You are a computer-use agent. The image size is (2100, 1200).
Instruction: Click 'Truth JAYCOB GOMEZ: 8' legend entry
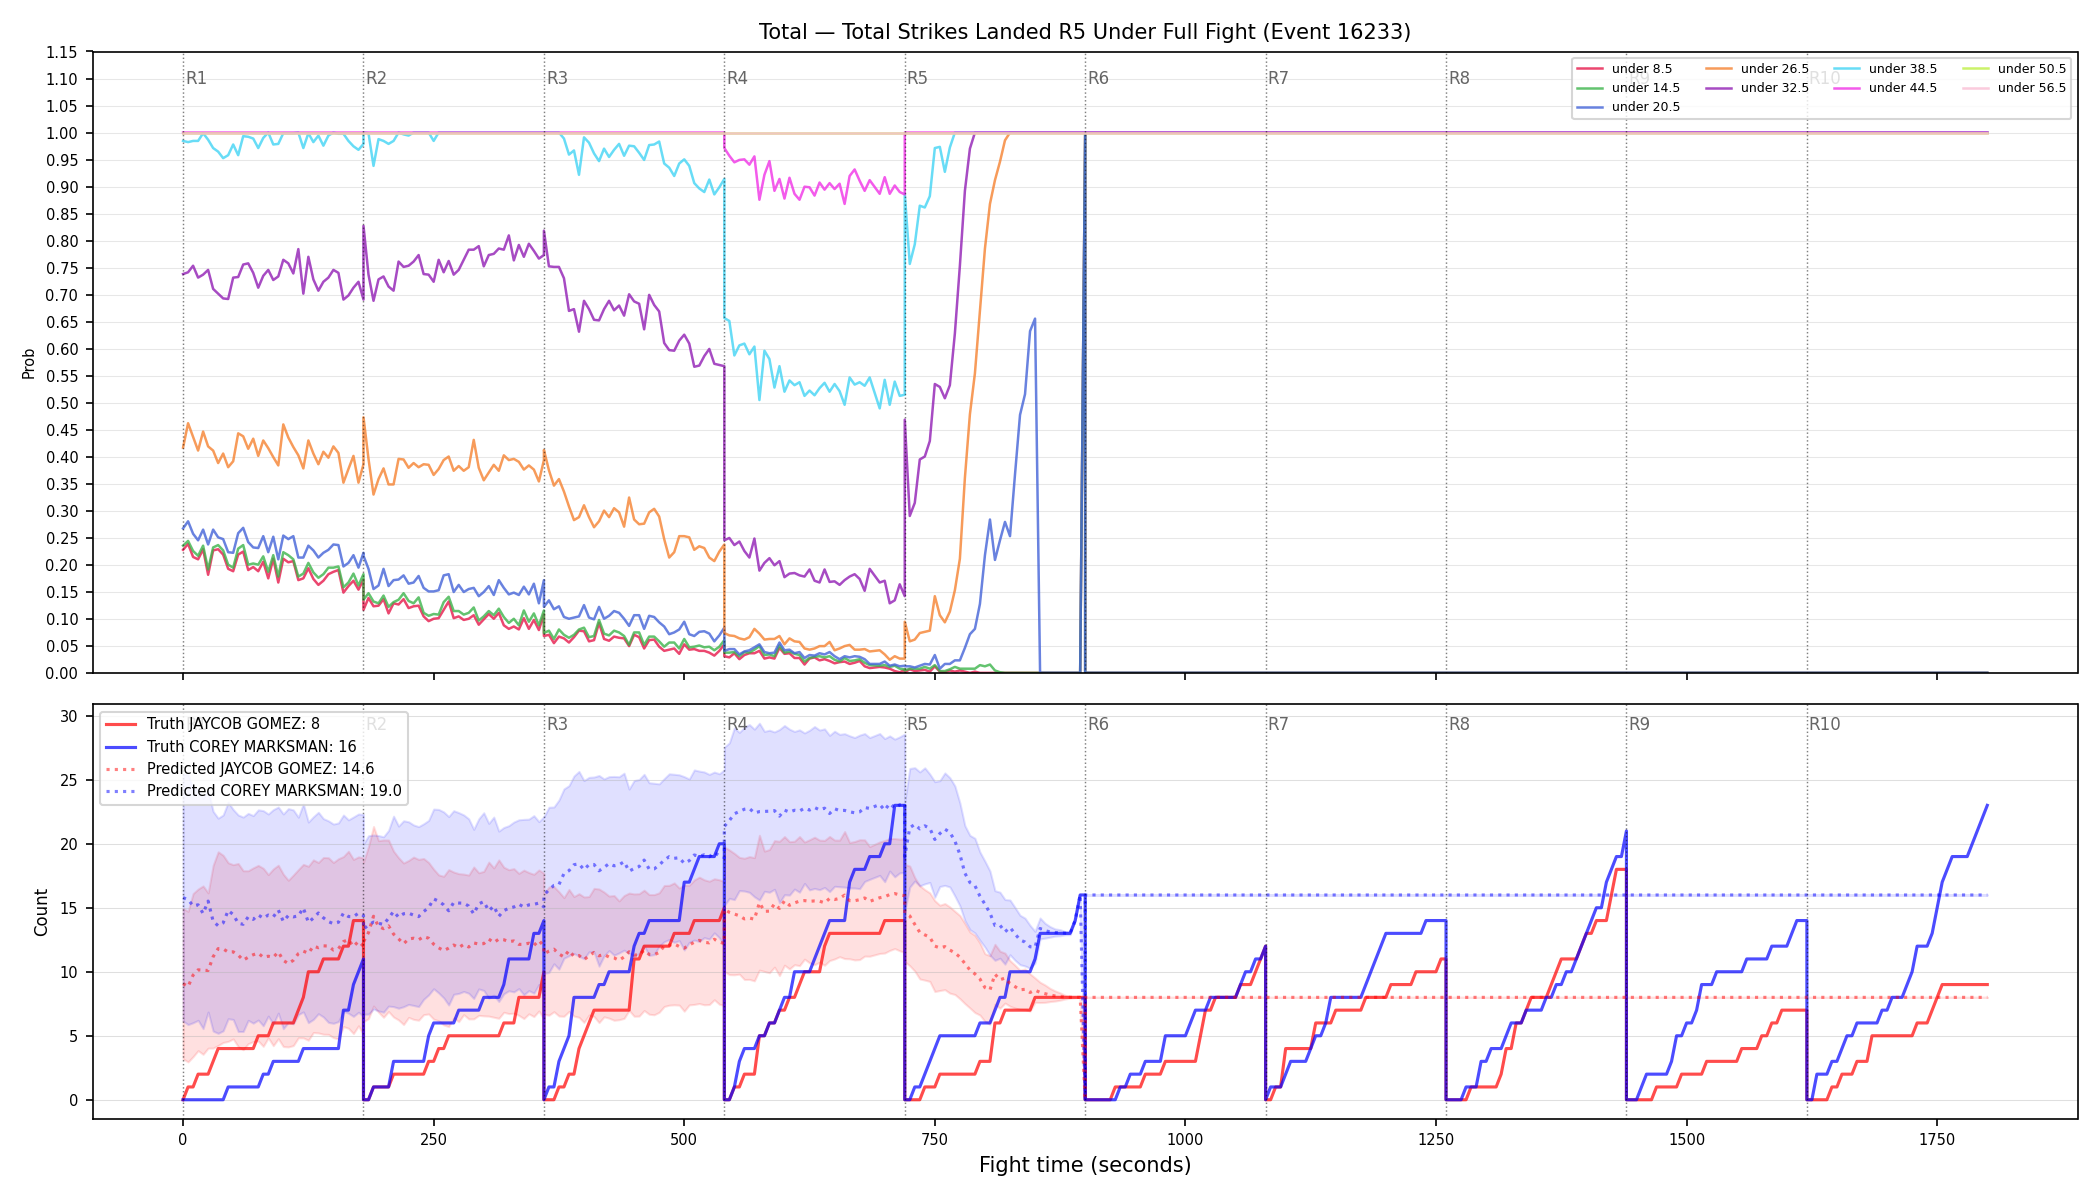(233, 724)
